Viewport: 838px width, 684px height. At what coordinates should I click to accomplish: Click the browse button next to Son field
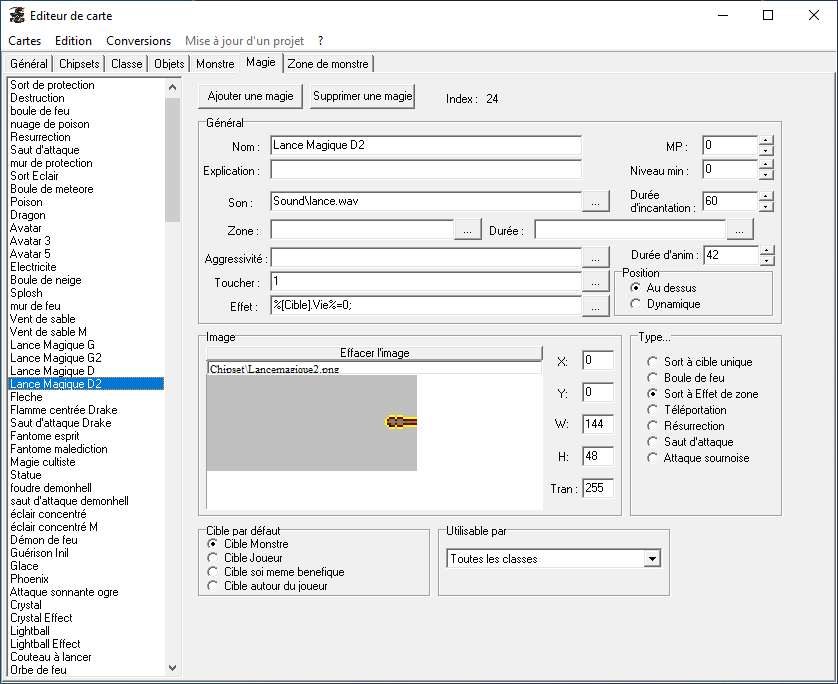(595, 201)
